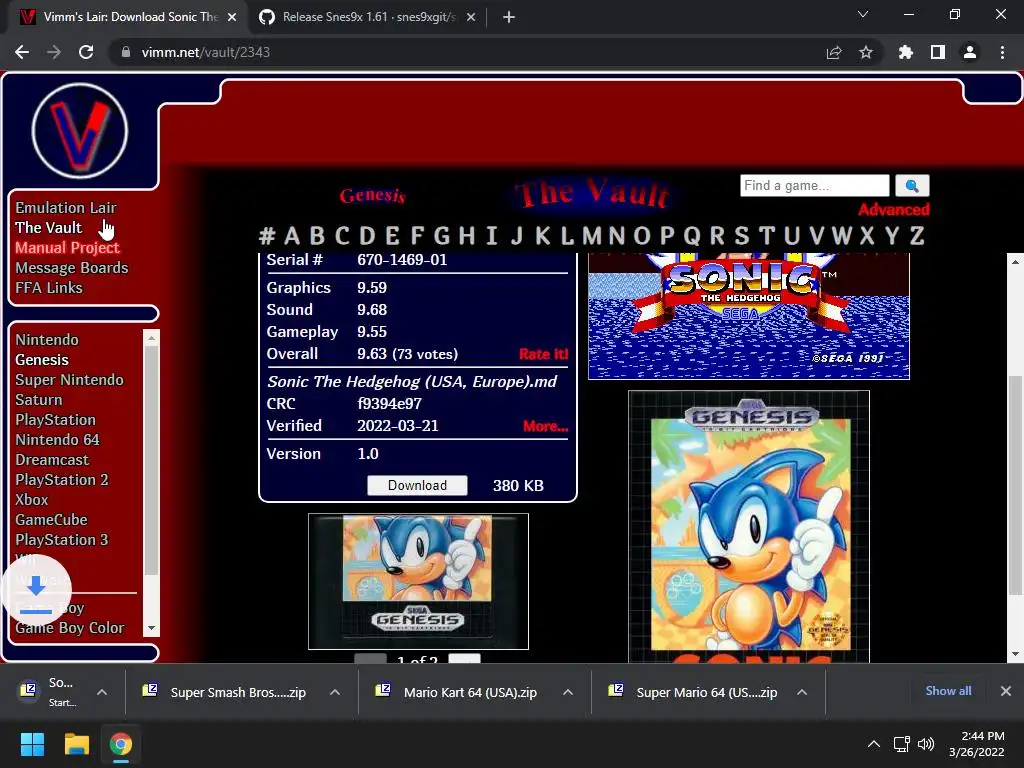Screen dimensions: 1024x768
Task: Open Chrome extensions puzzle icon
Action: [x=905, y=52]
